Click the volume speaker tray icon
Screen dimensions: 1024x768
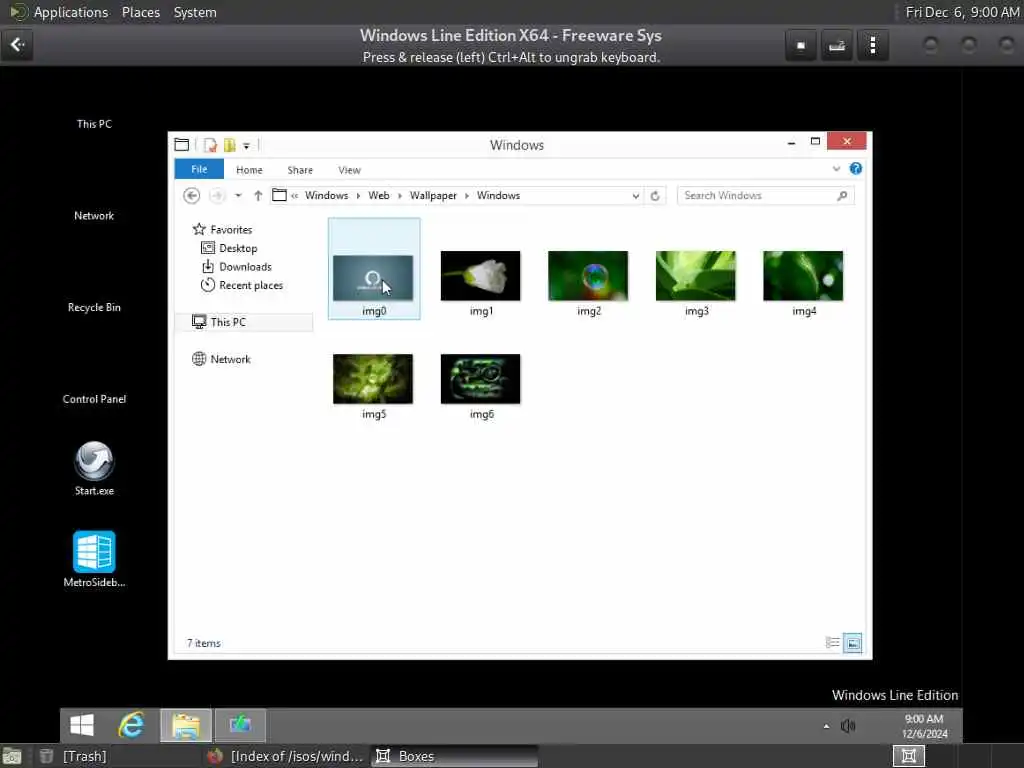[848, 726]
